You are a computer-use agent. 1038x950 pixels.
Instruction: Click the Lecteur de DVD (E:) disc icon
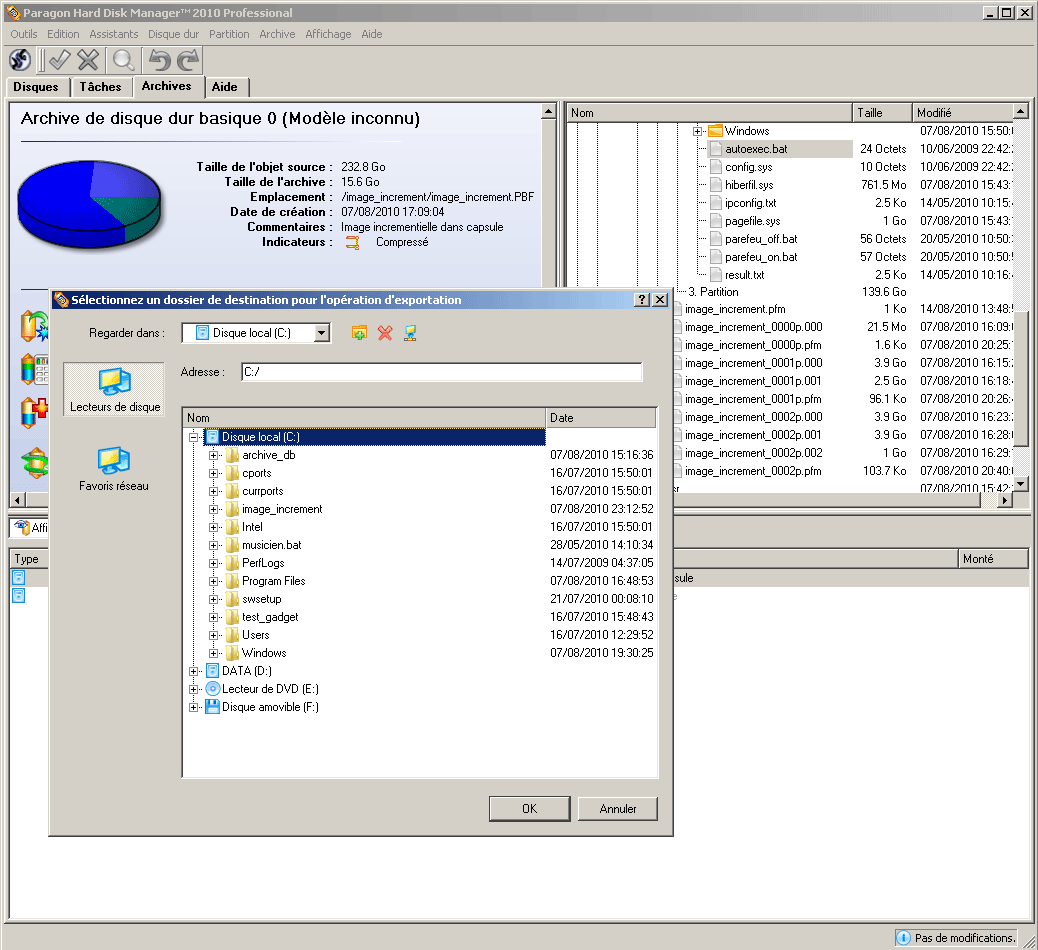point(212,689)
